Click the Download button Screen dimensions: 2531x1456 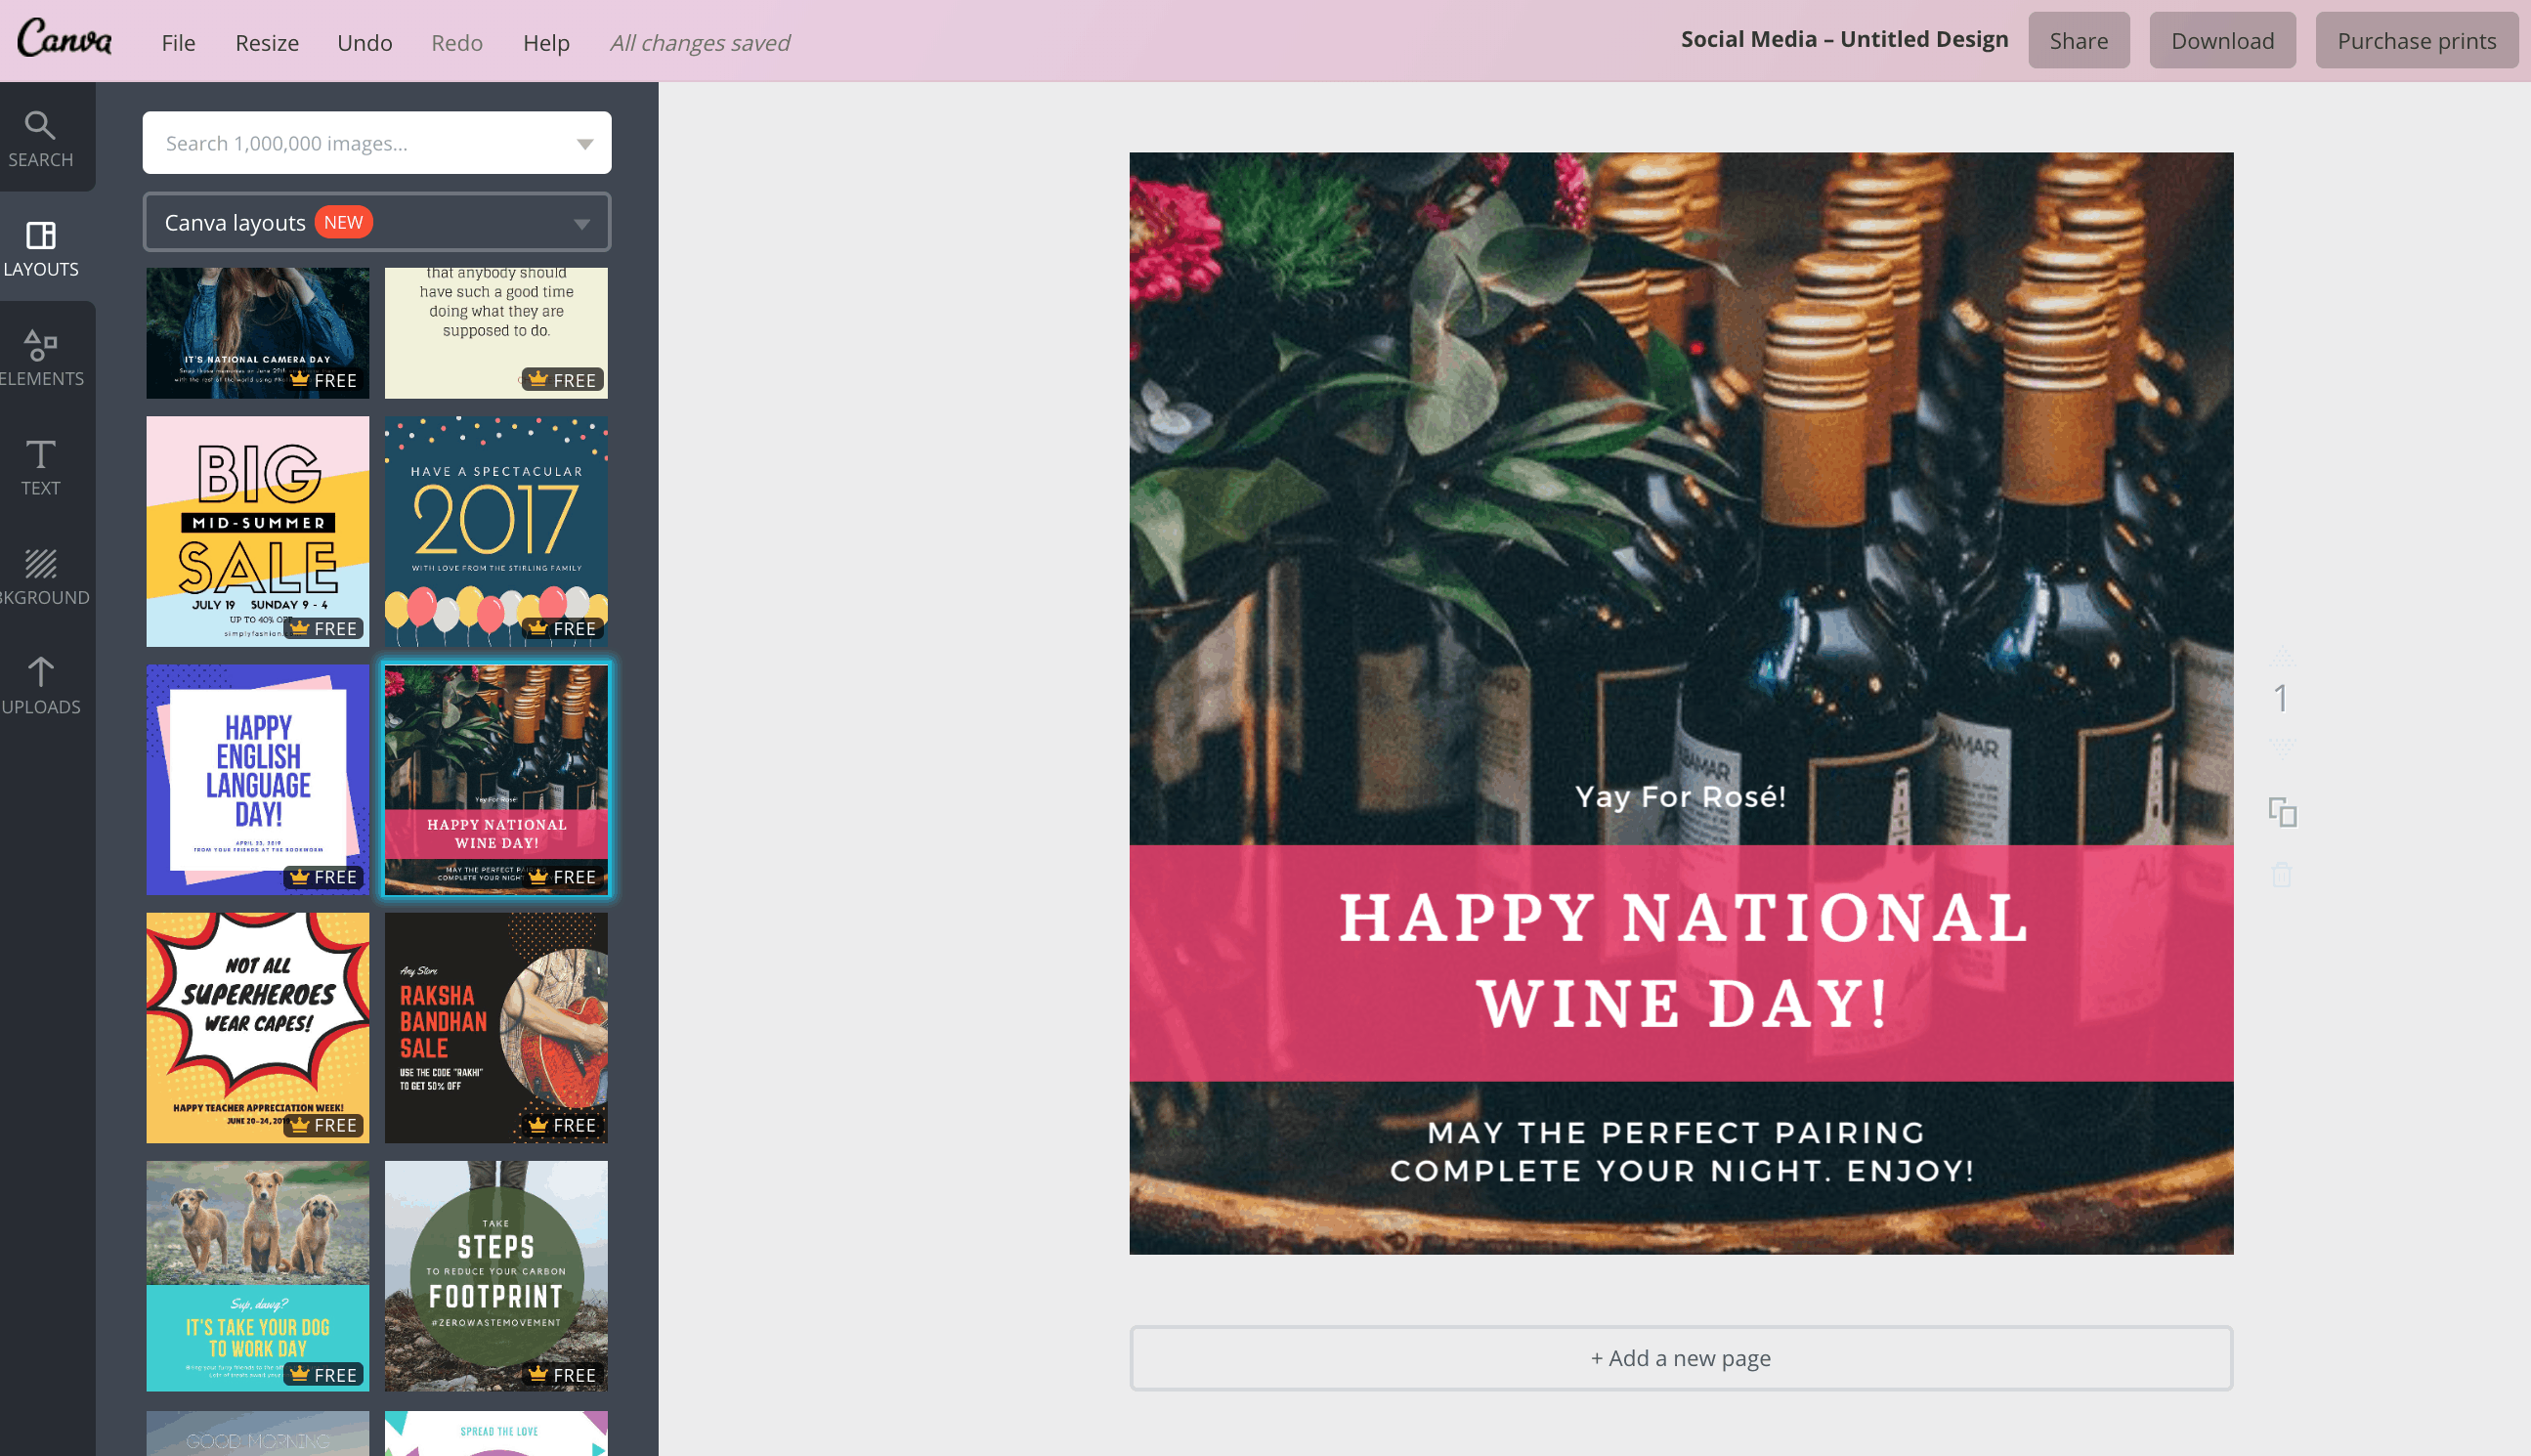click(x=2222, y=40)
